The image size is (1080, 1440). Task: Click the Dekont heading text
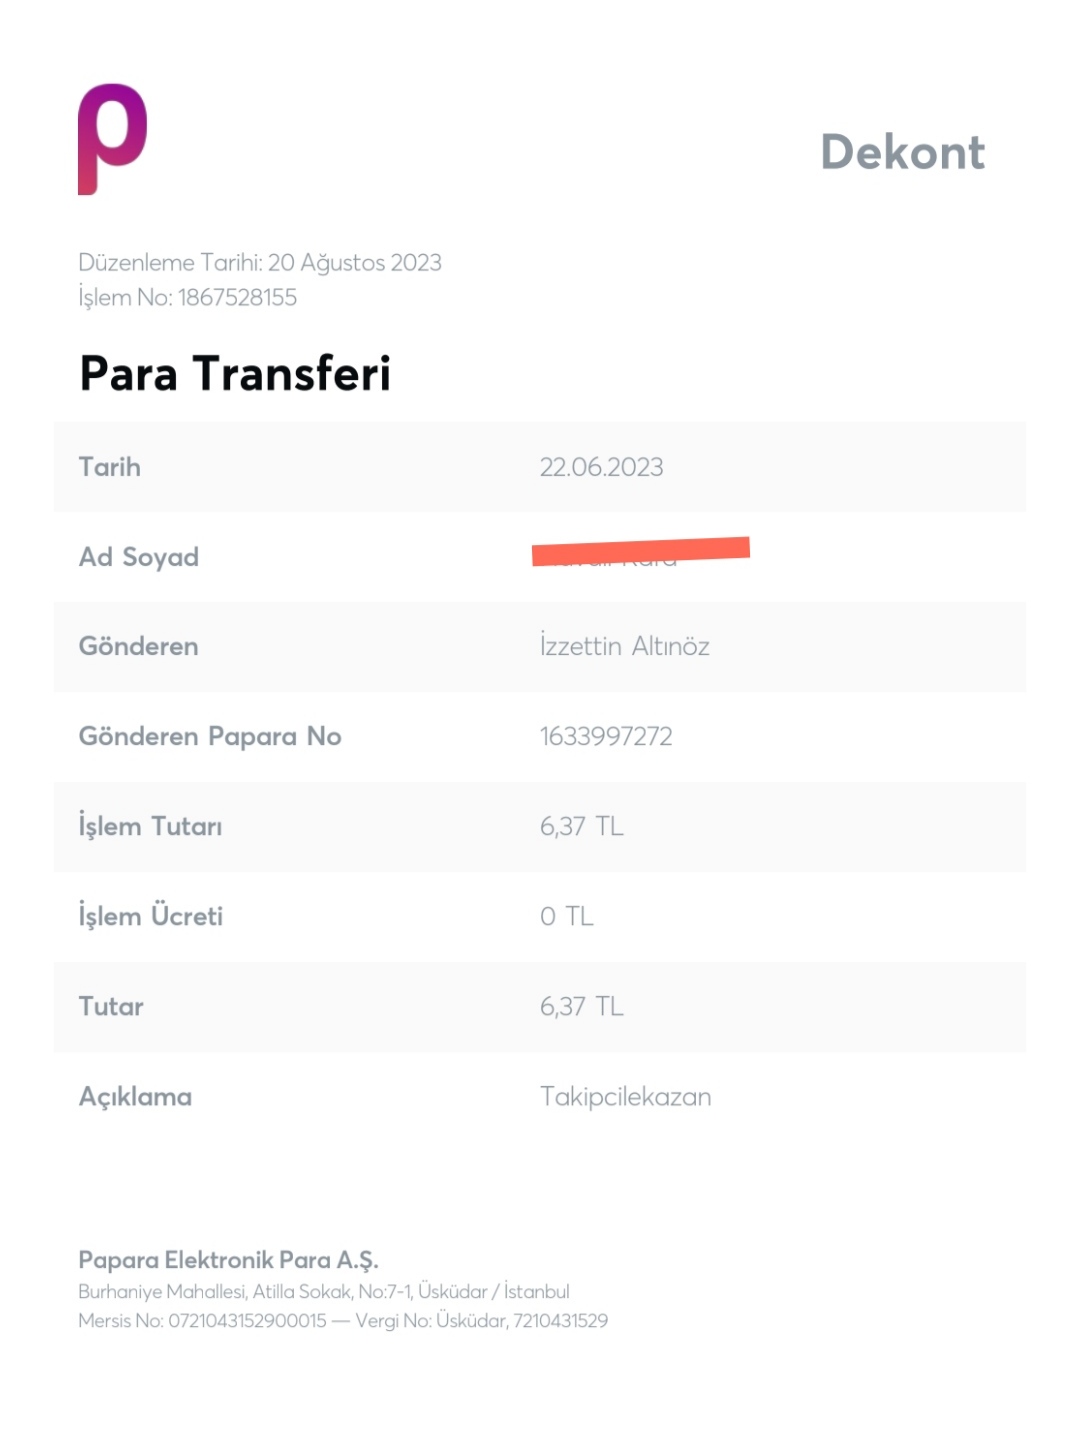pyautogui.click(x=903, y=152)
